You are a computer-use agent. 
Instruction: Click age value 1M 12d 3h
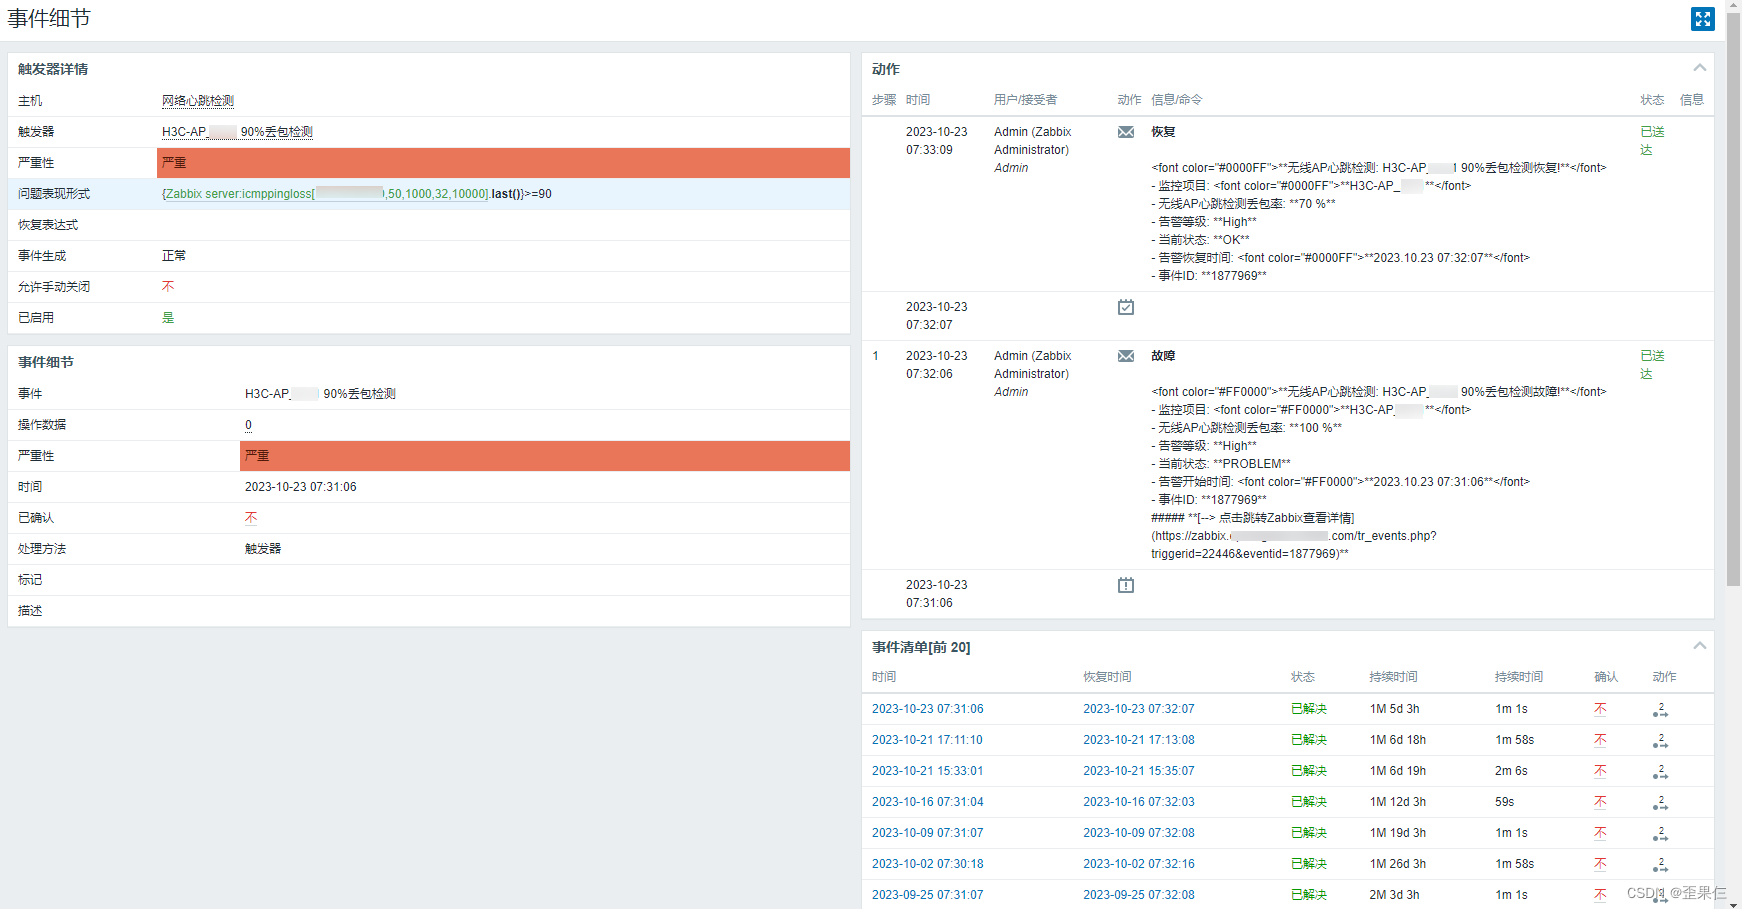point(1398,802)
